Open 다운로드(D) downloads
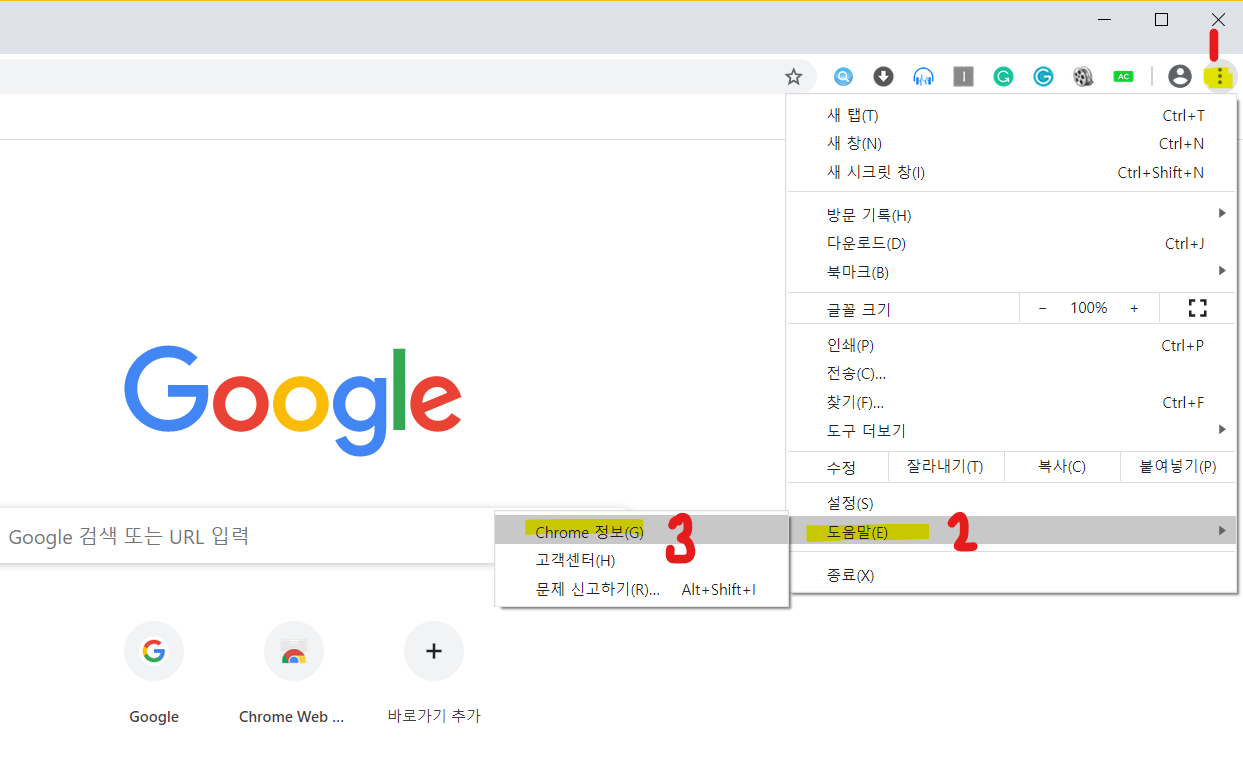1243x783 pixels. 1012,243
